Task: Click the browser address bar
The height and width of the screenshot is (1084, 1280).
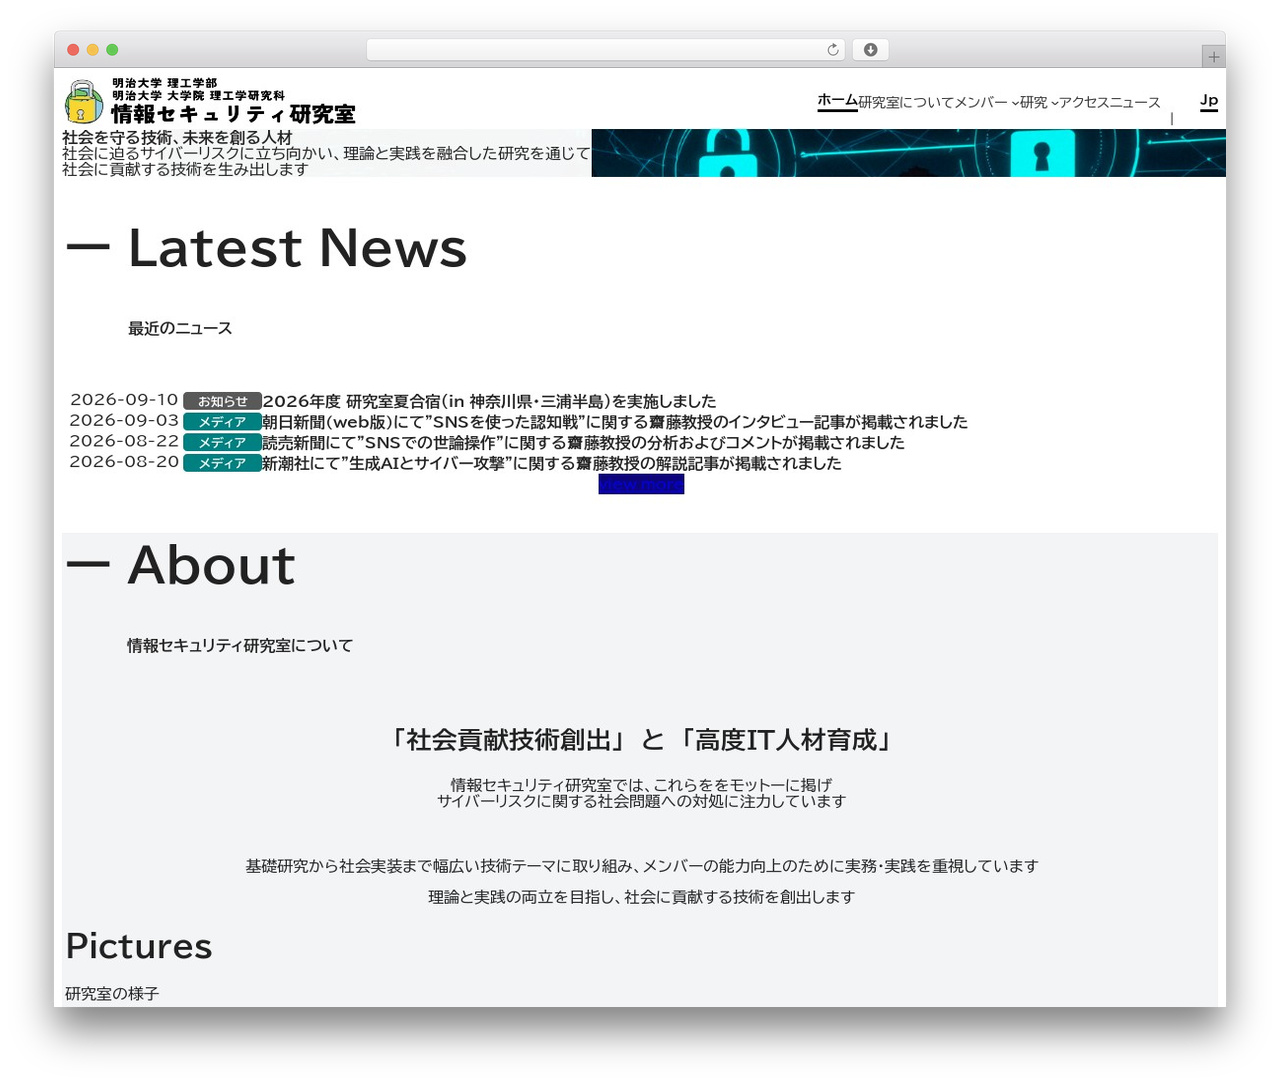Action: 605,50
